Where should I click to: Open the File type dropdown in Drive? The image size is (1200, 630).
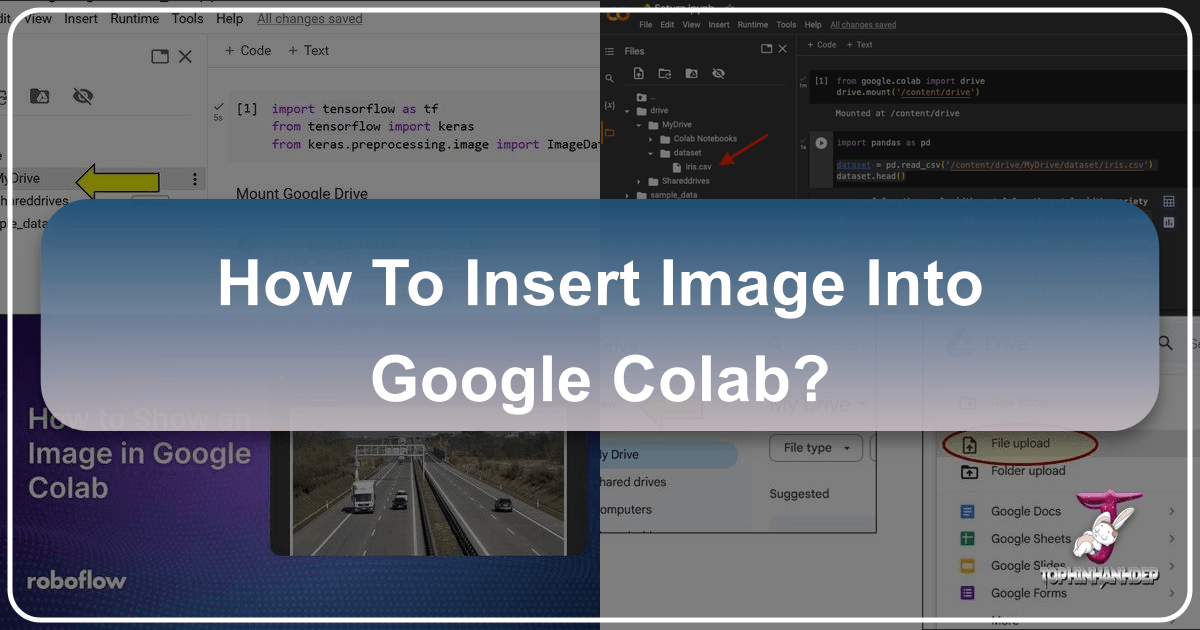815,448
